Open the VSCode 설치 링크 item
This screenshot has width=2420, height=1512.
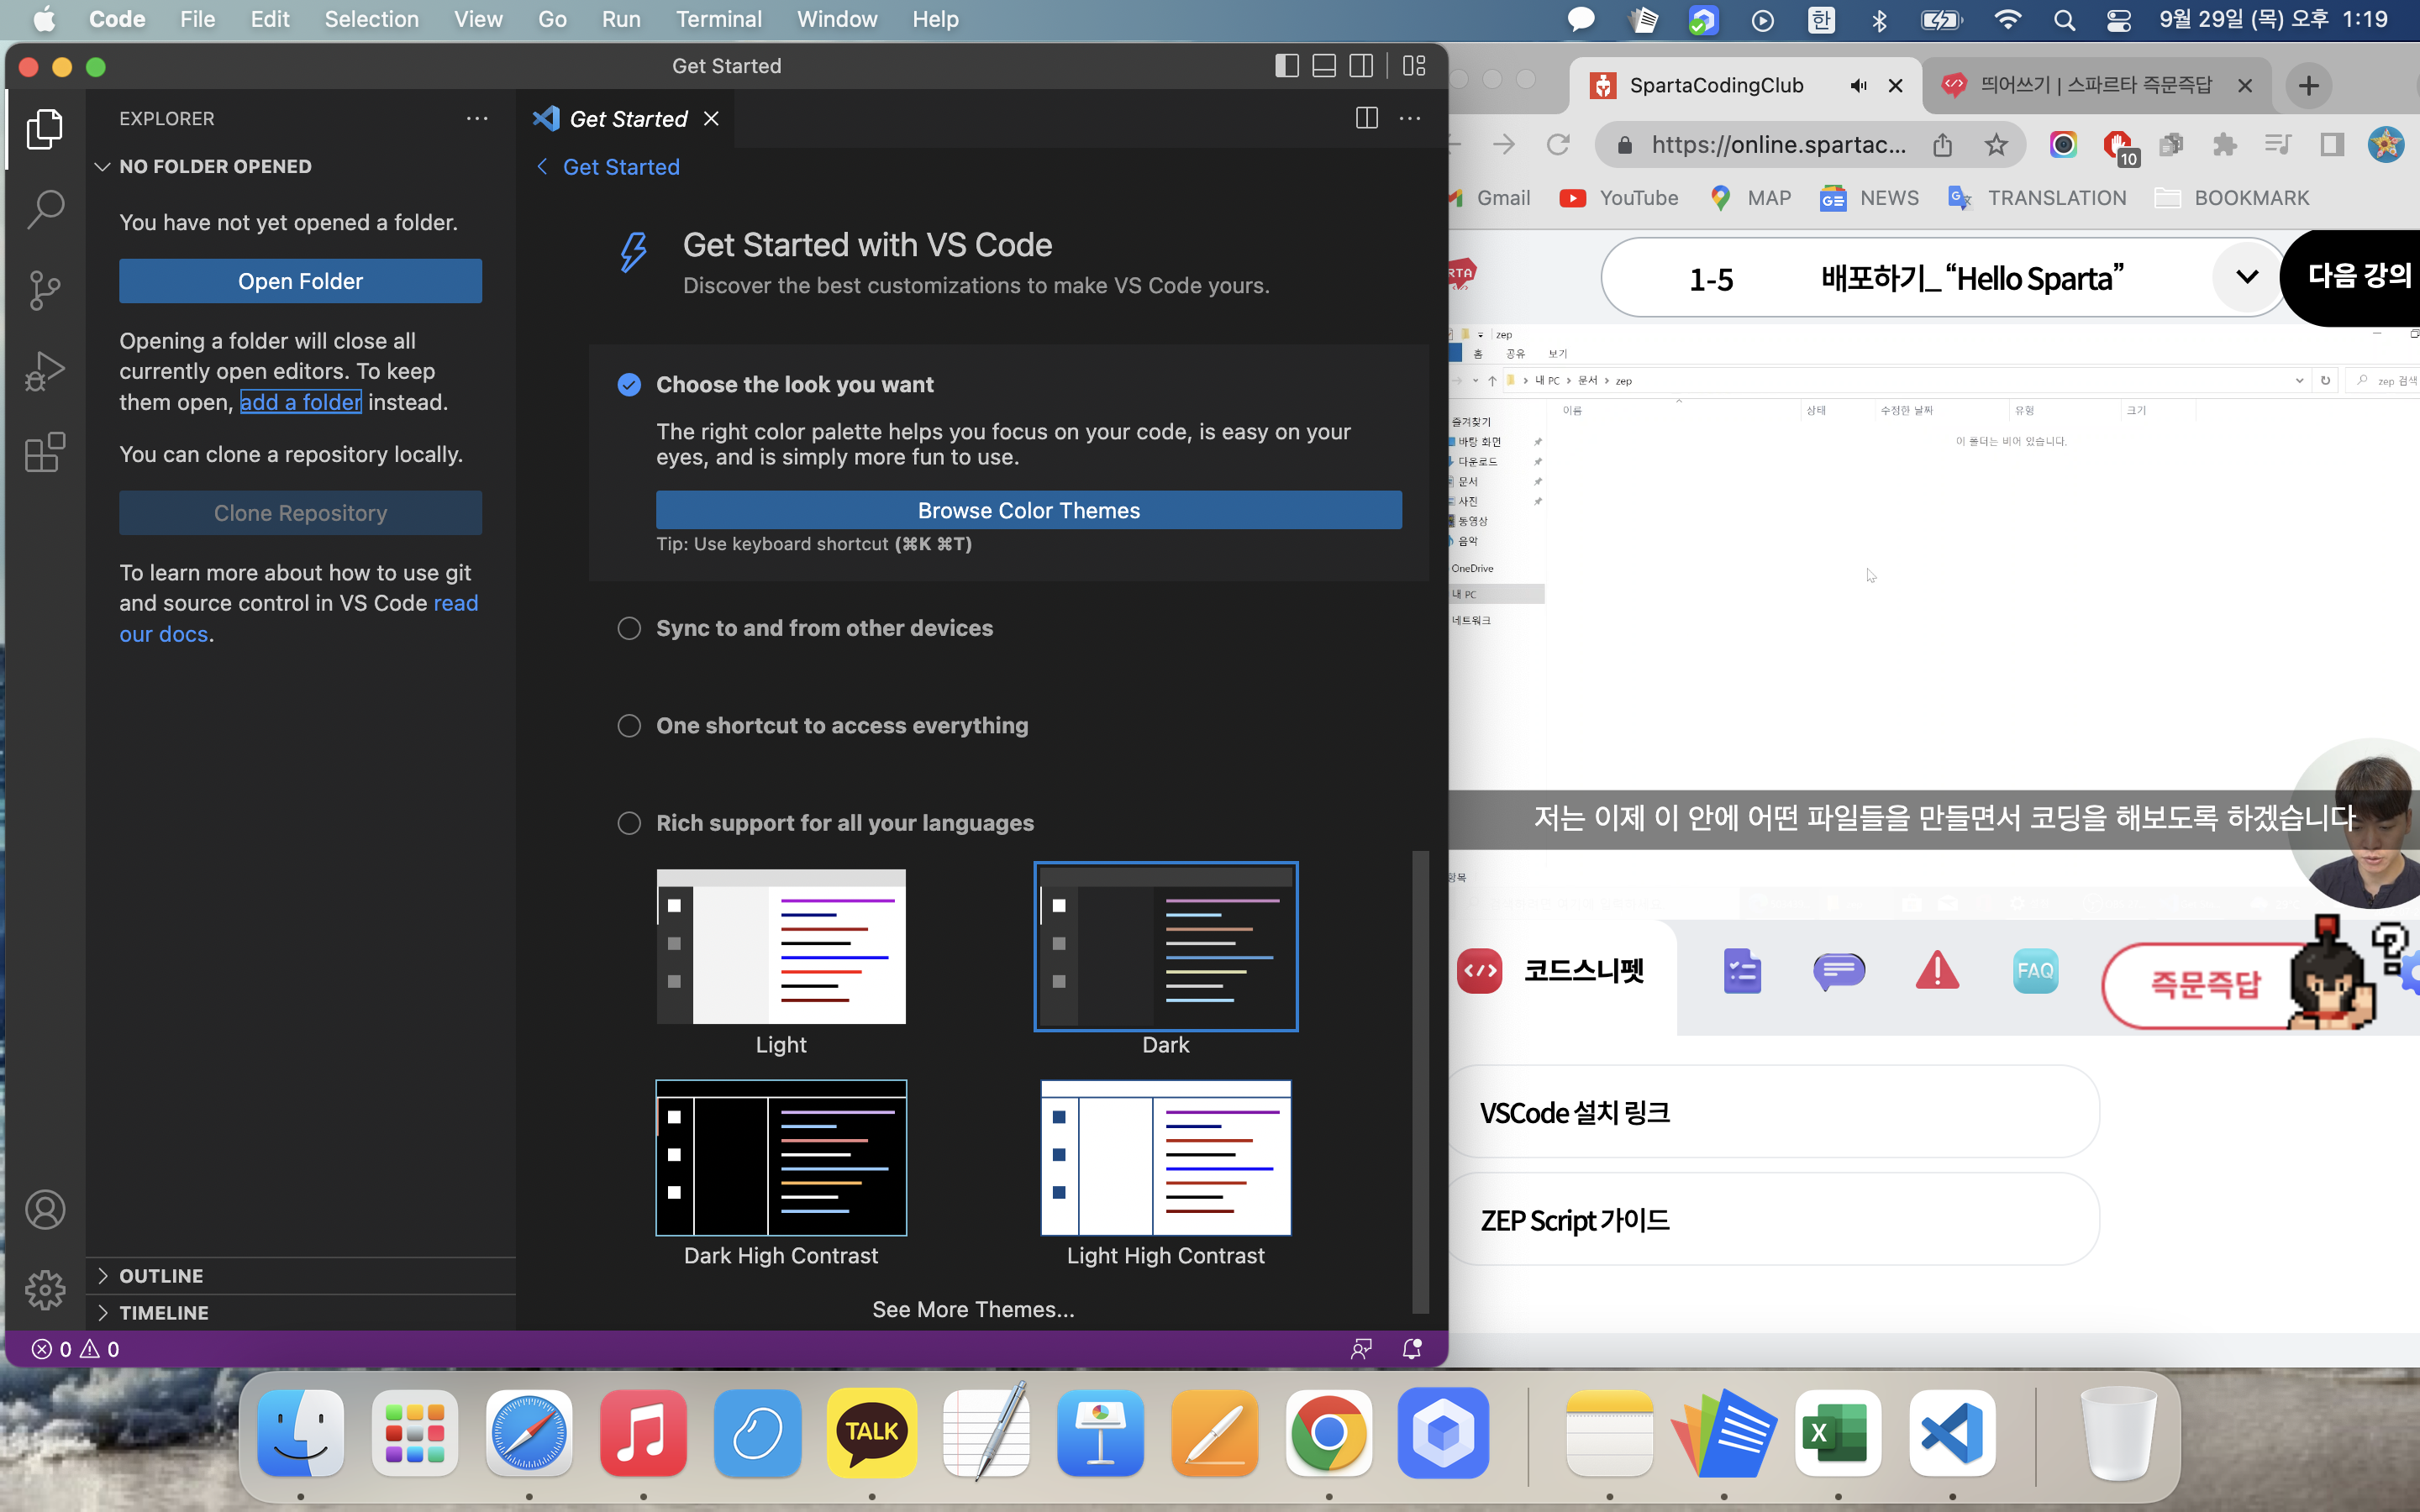coord(1773,1112)
